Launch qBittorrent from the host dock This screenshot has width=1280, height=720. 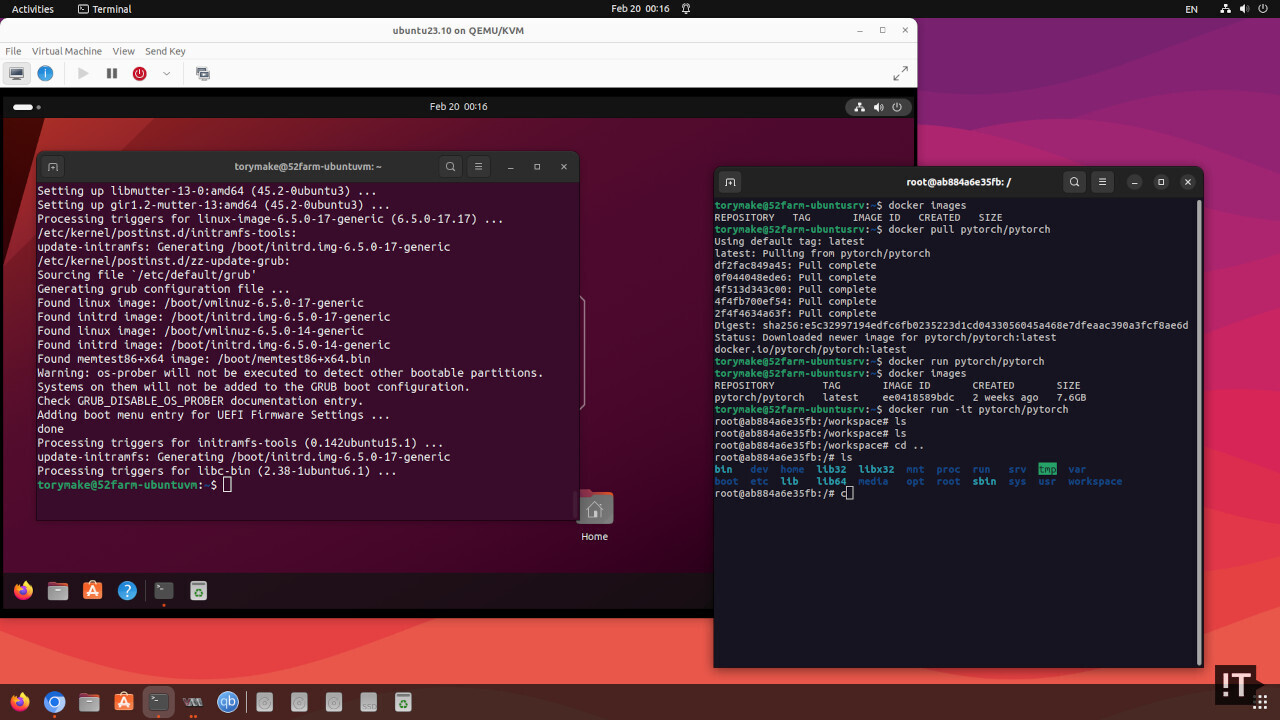click(228, 702)
